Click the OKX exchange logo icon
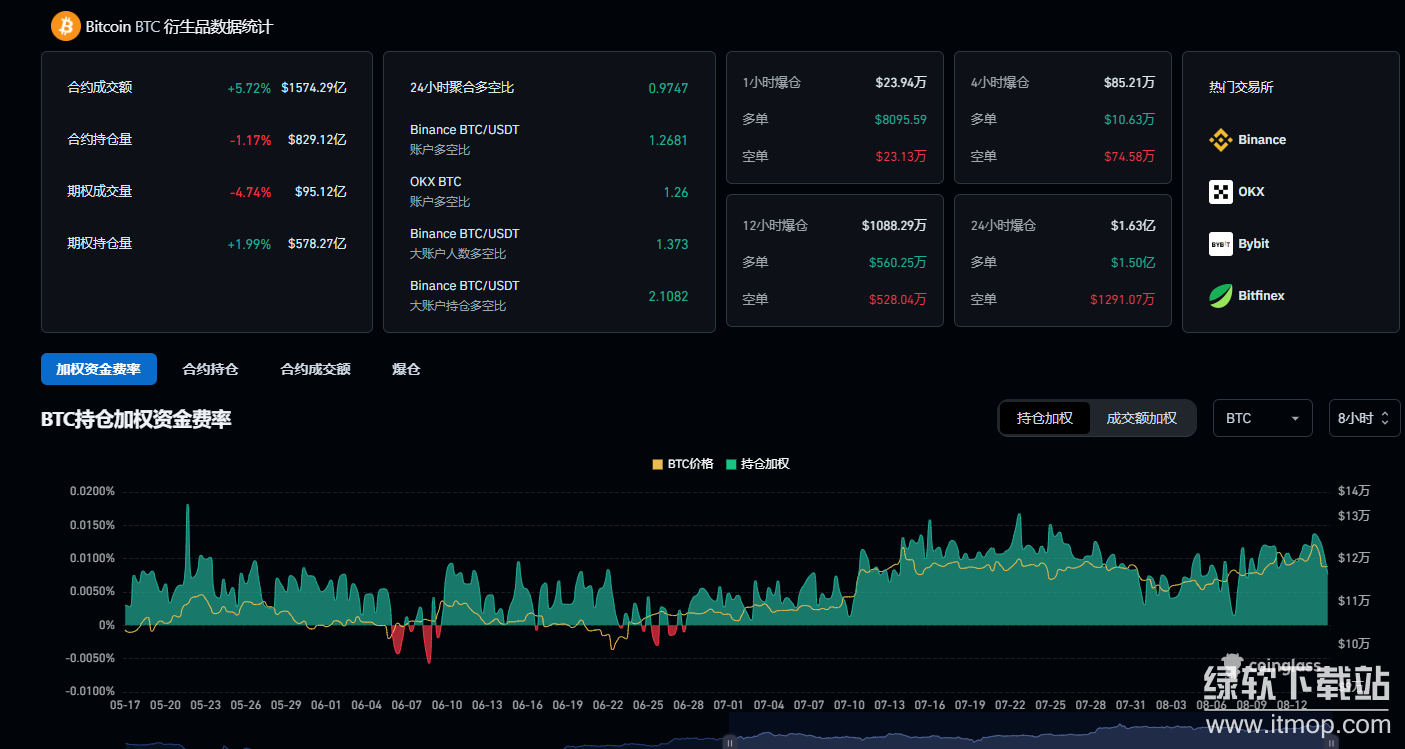The width and height of the screenshot is (1405, 749). coord(1220,192)
